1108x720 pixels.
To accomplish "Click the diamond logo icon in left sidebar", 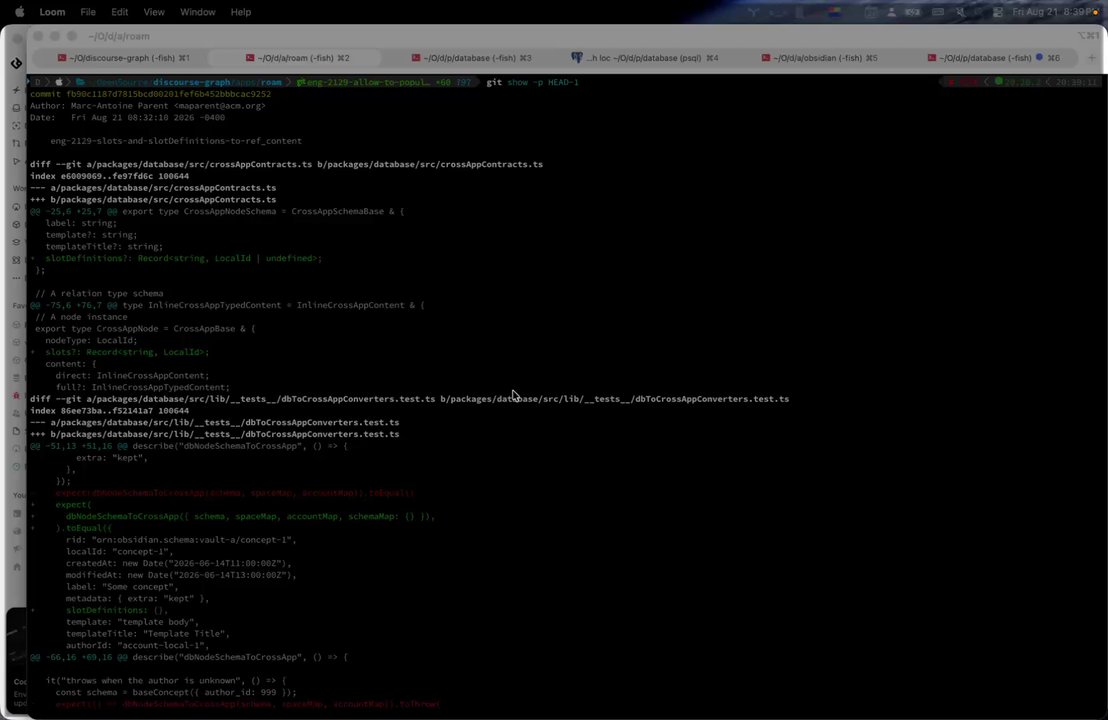I will [x=16, y=64].
